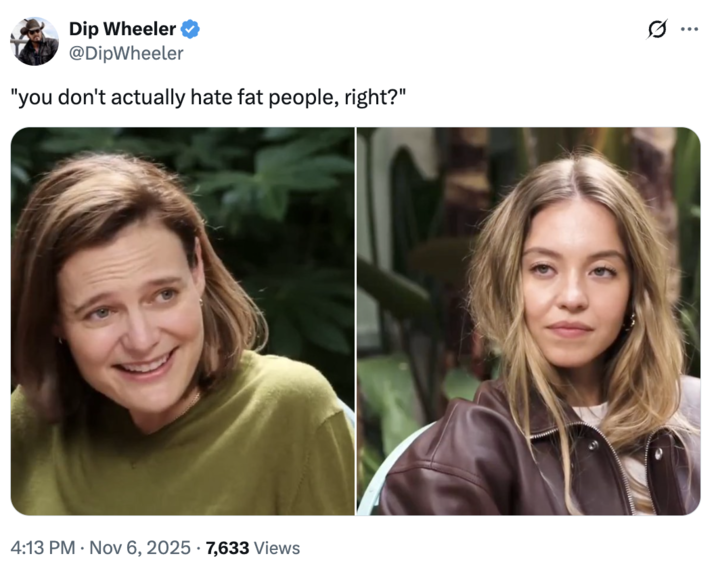Image resolution: width=716 pixels, height=573 pixels.
Task: Click the display name Dip Wheeler
Action: click(122, 30)
